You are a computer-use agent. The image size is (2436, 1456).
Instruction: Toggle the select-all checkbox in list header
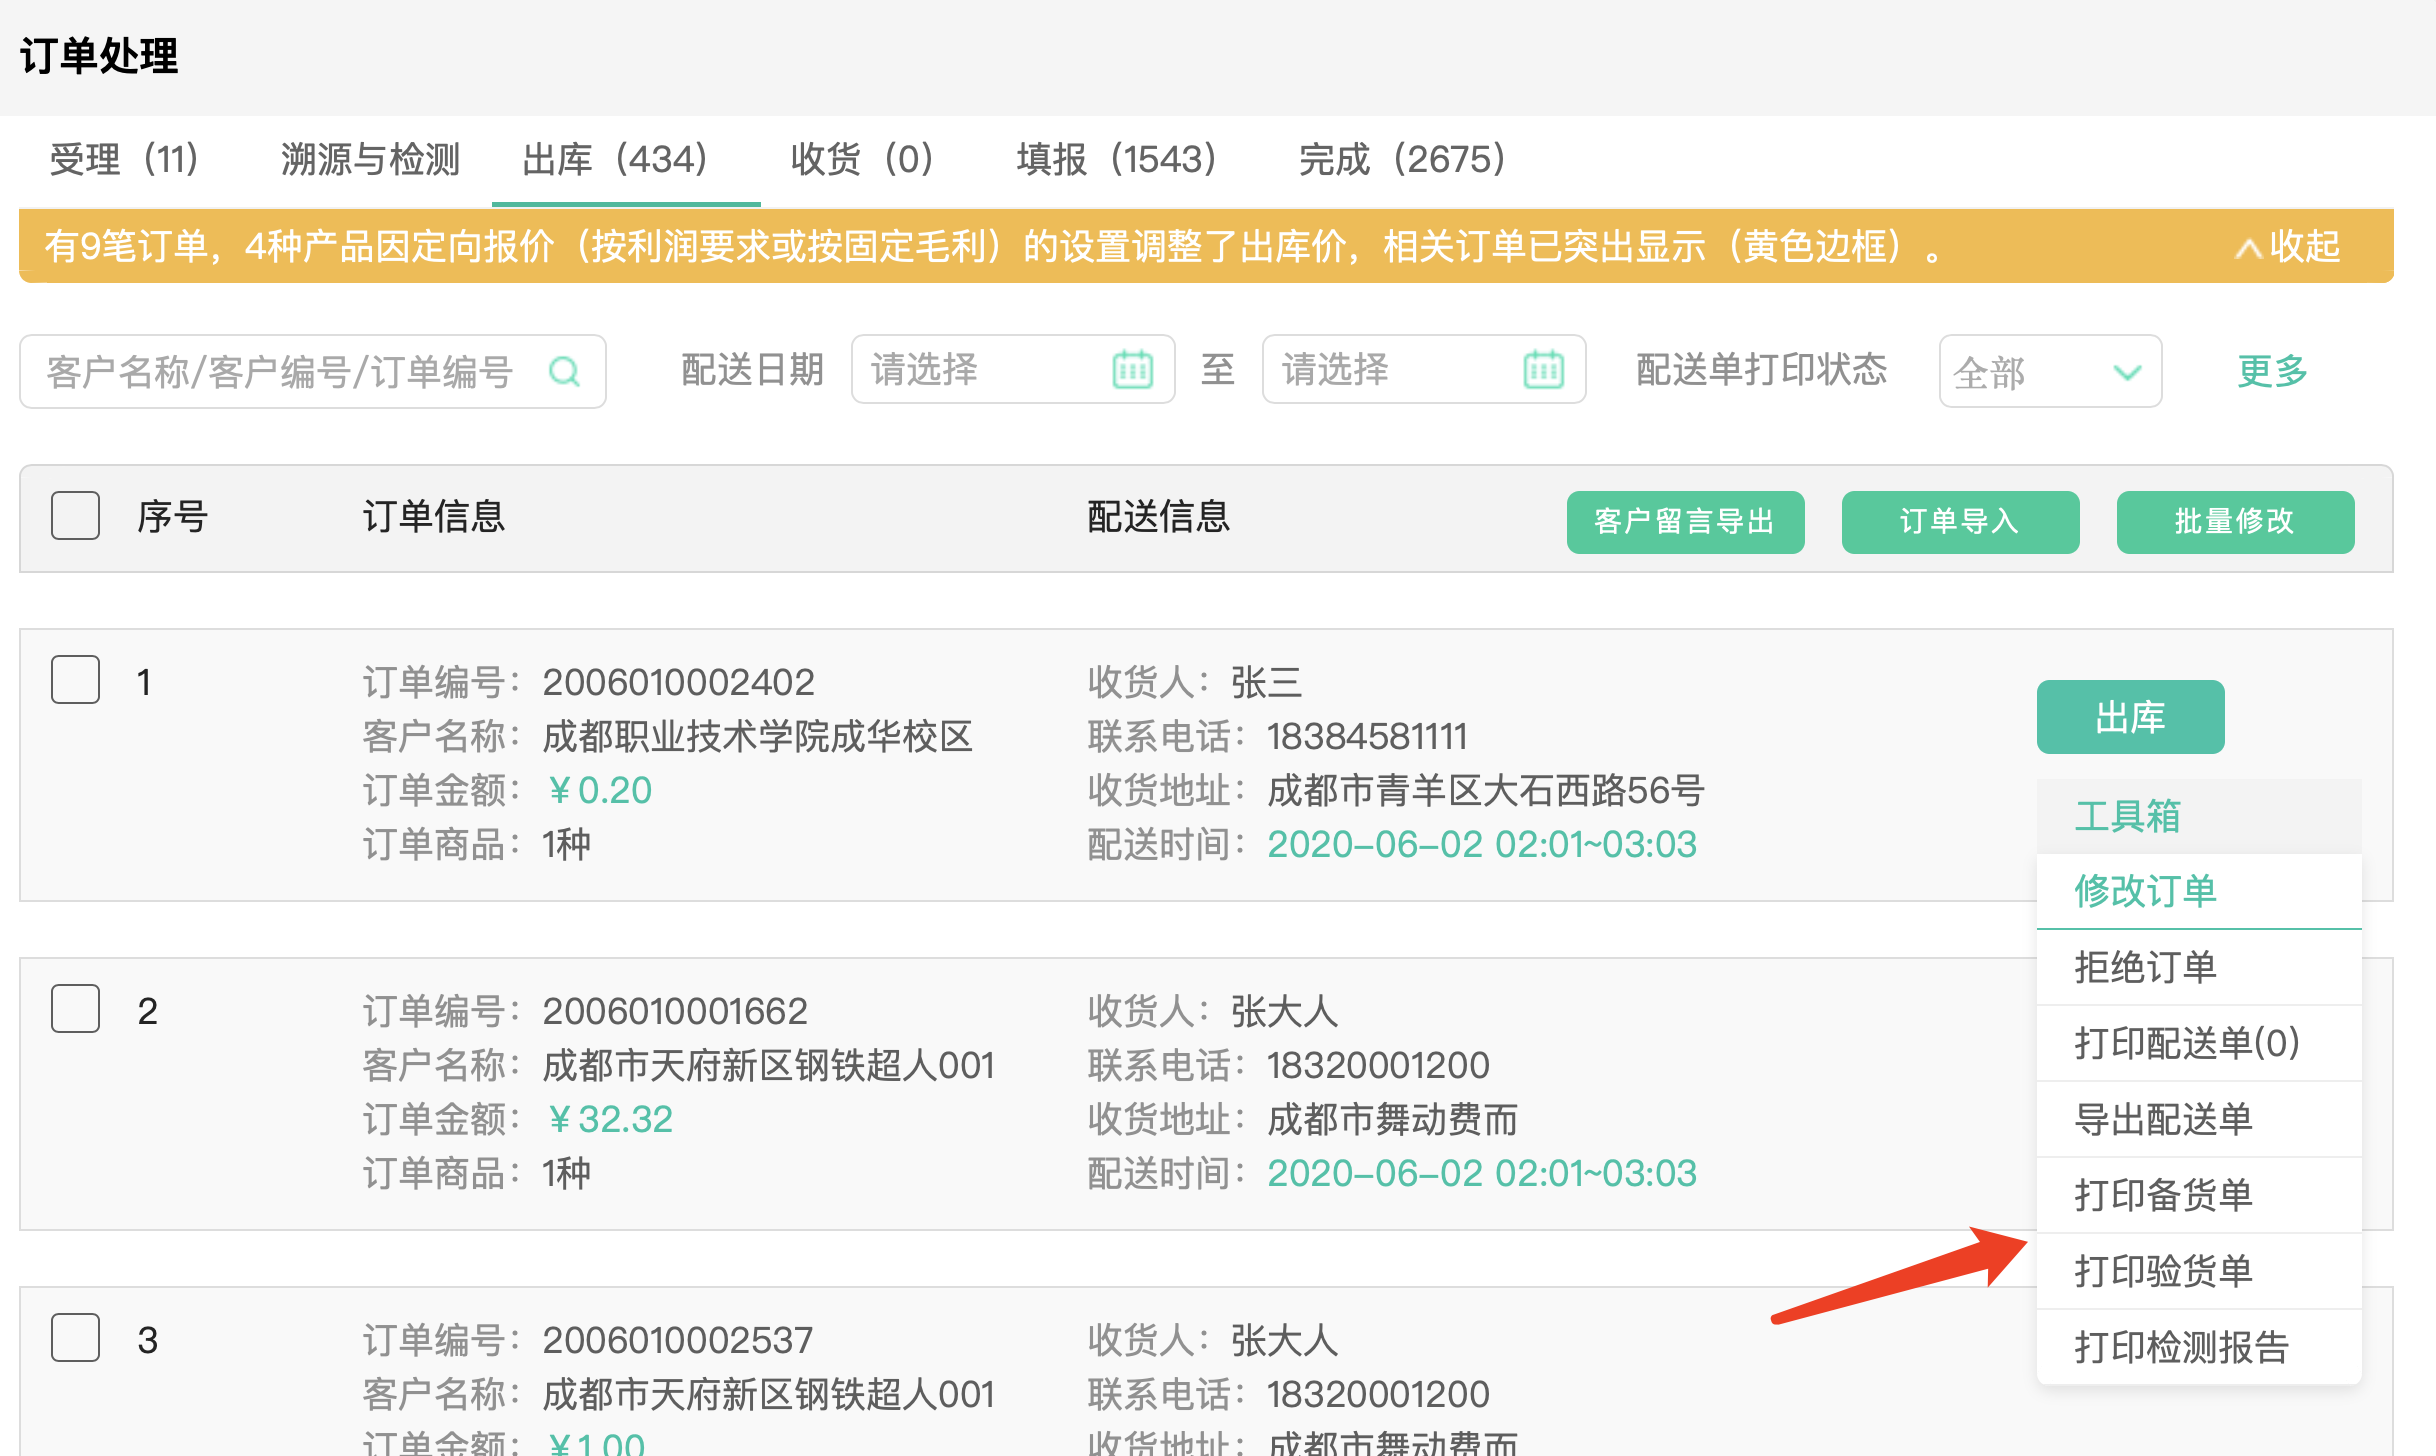(75, 515)
